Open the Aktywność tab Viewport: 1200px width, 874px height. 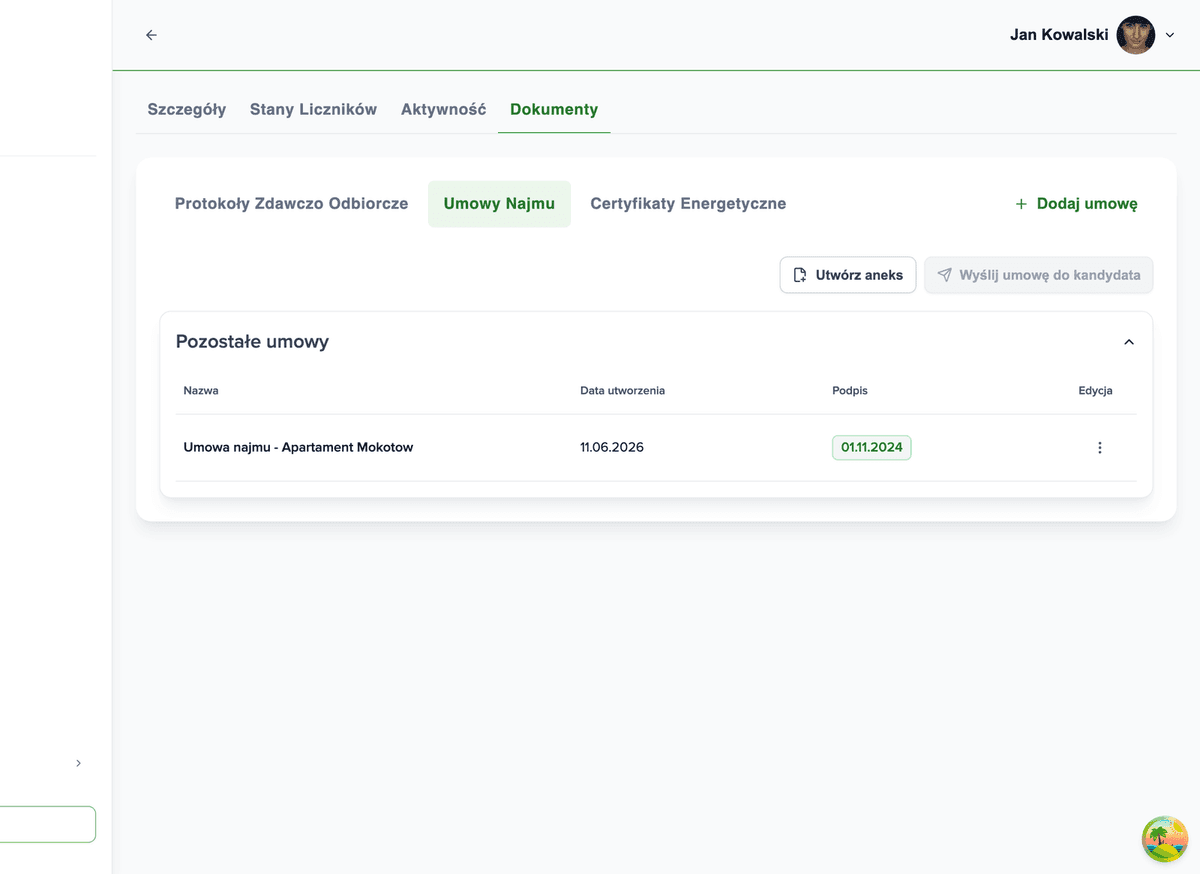tap(443, 110)
